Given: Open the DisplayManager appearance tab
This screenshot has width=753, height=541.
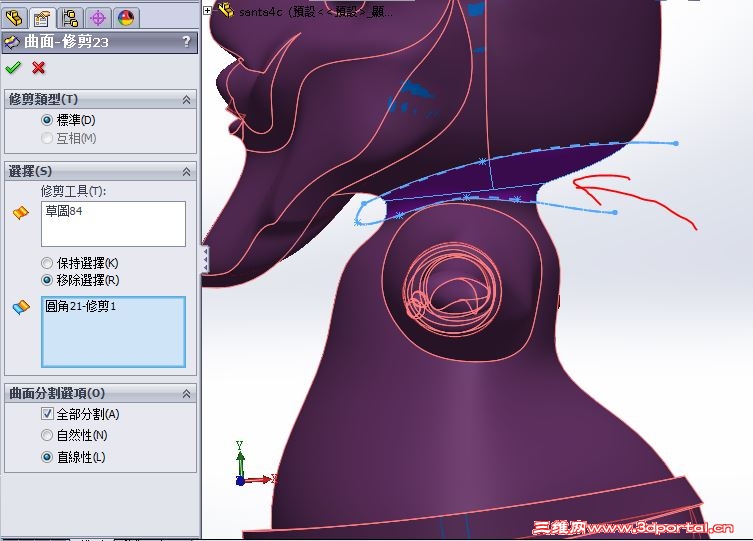Looking at the screenshot, I should [x=126, y=18].
